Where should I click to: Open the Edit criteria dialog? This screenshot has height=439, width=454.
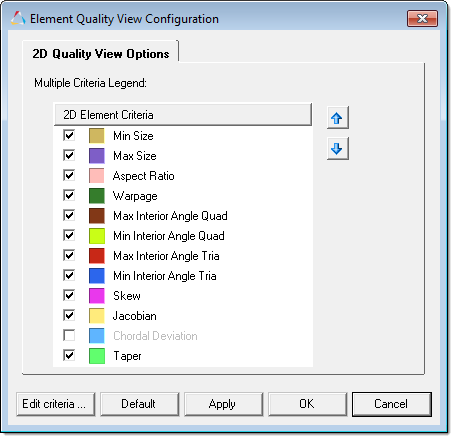pos(55,404)
